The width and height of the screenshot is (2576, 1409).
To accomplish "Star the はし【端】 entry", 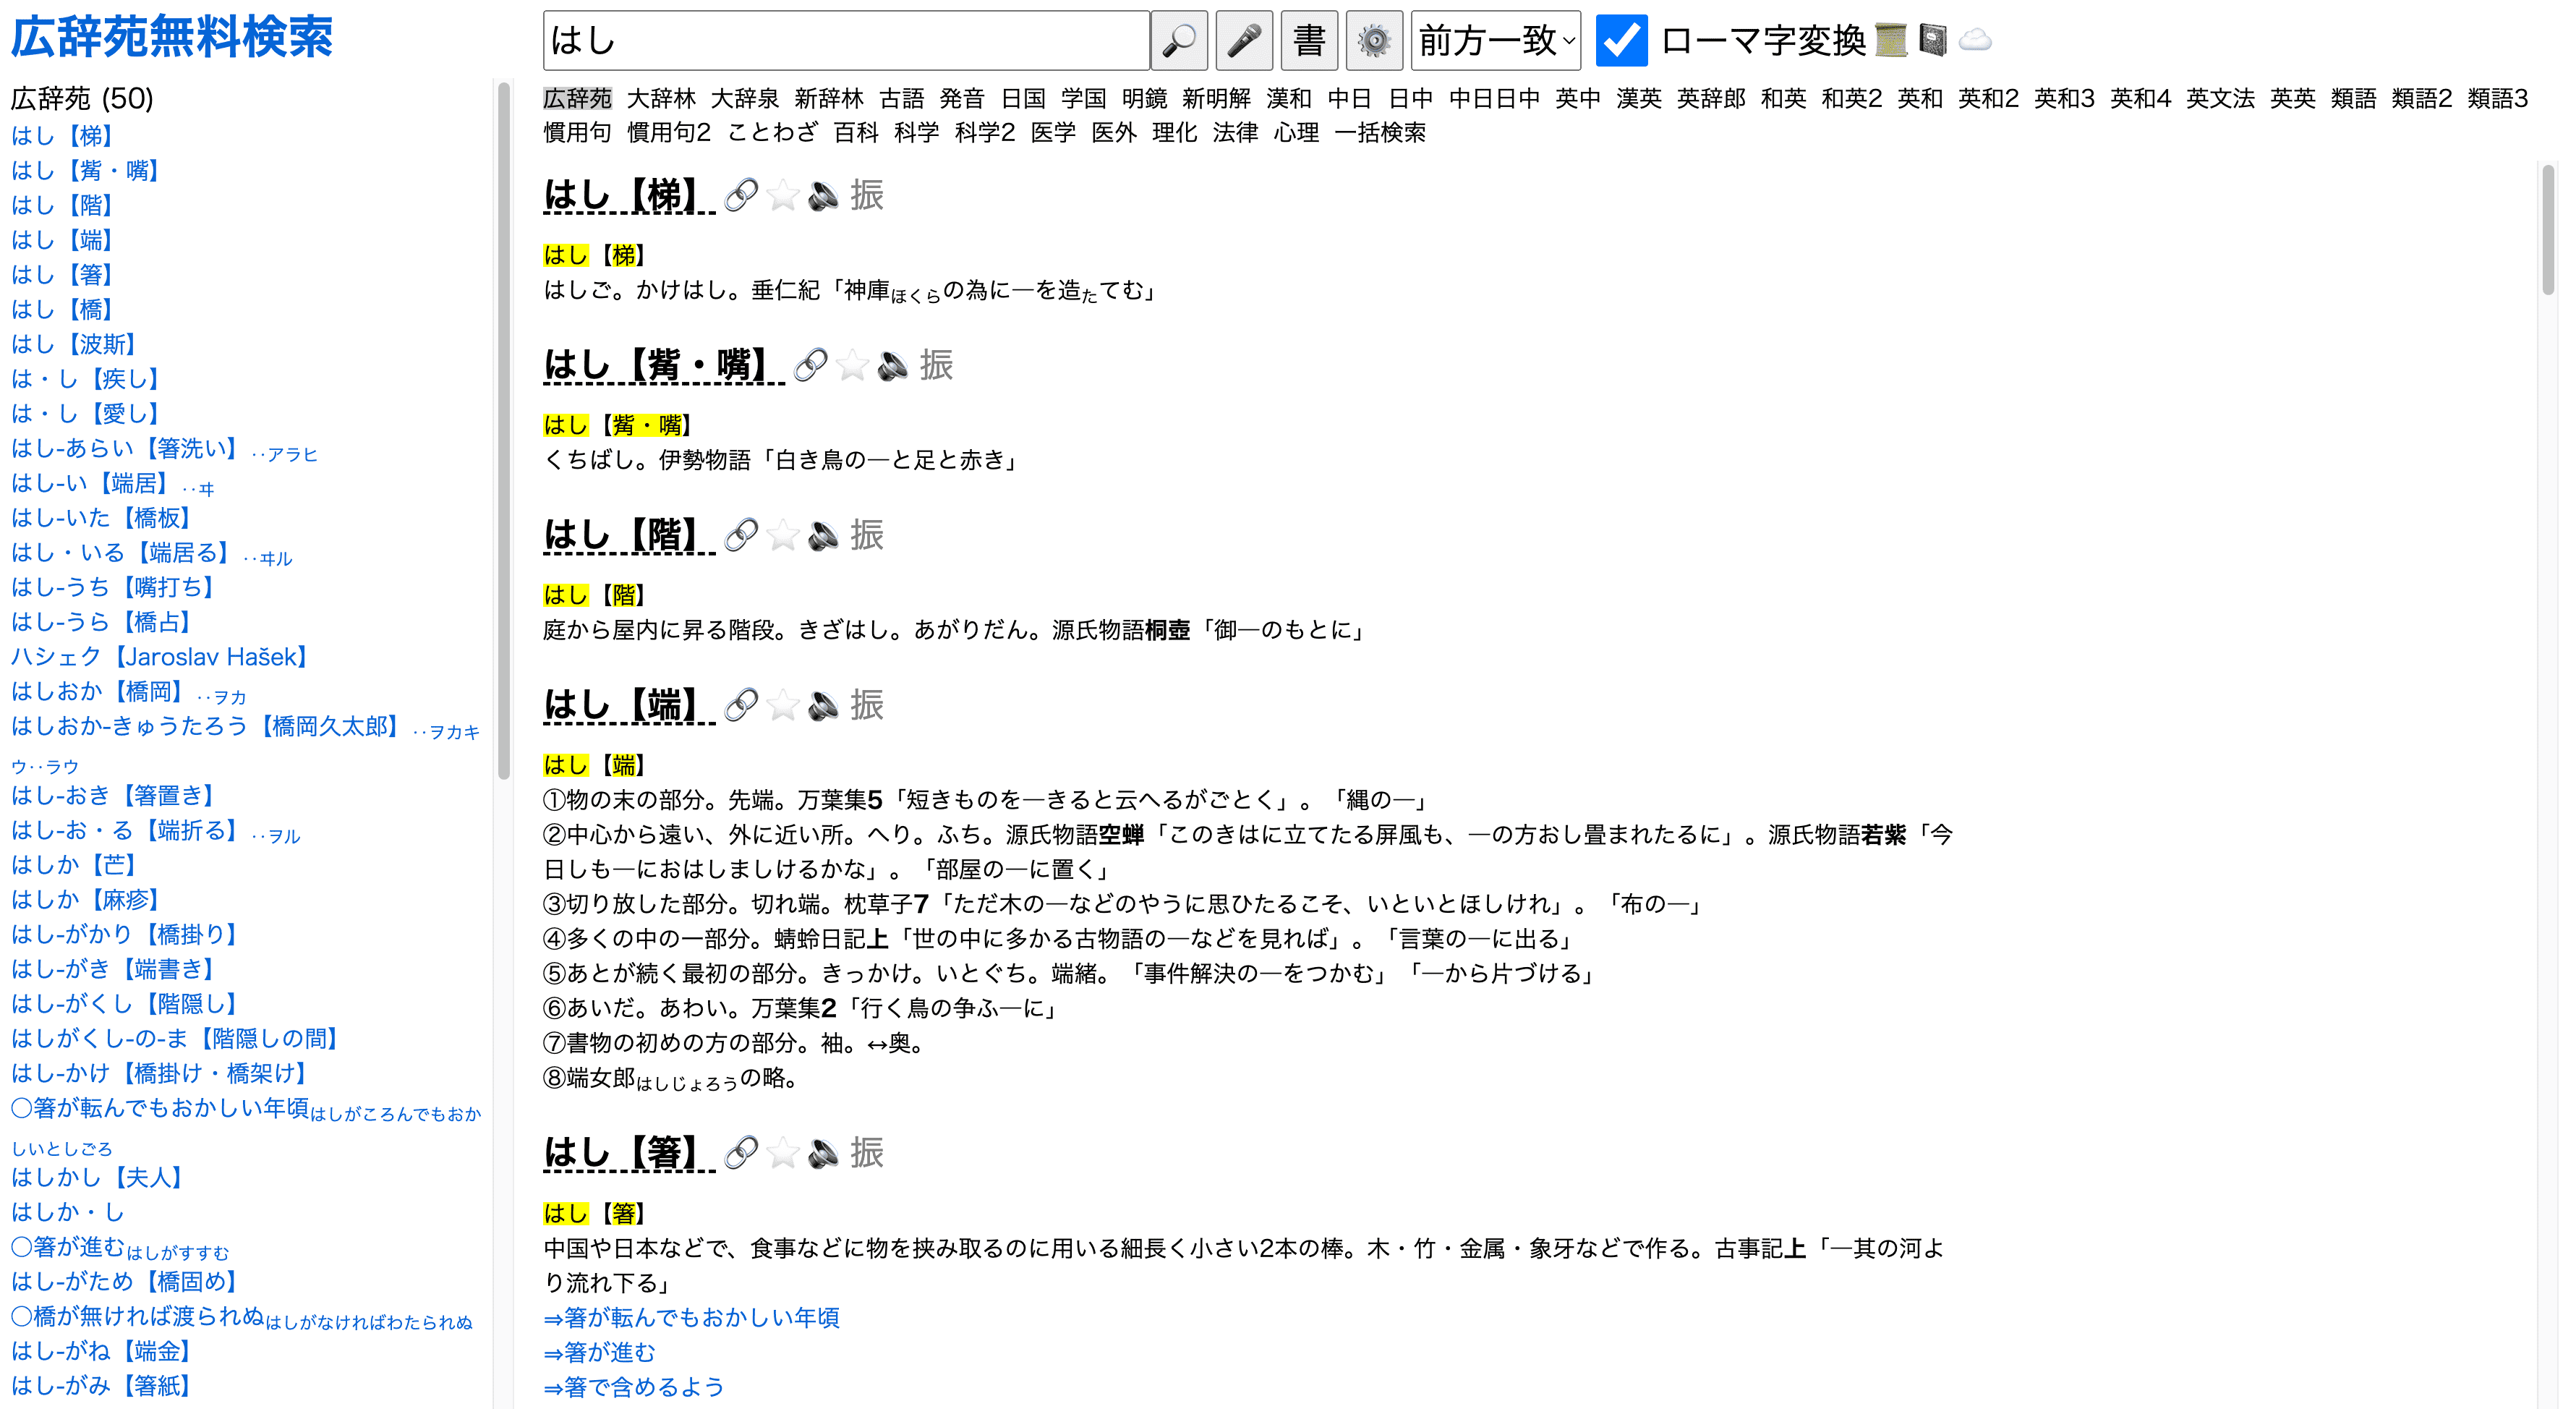I will tap(783, 705).
